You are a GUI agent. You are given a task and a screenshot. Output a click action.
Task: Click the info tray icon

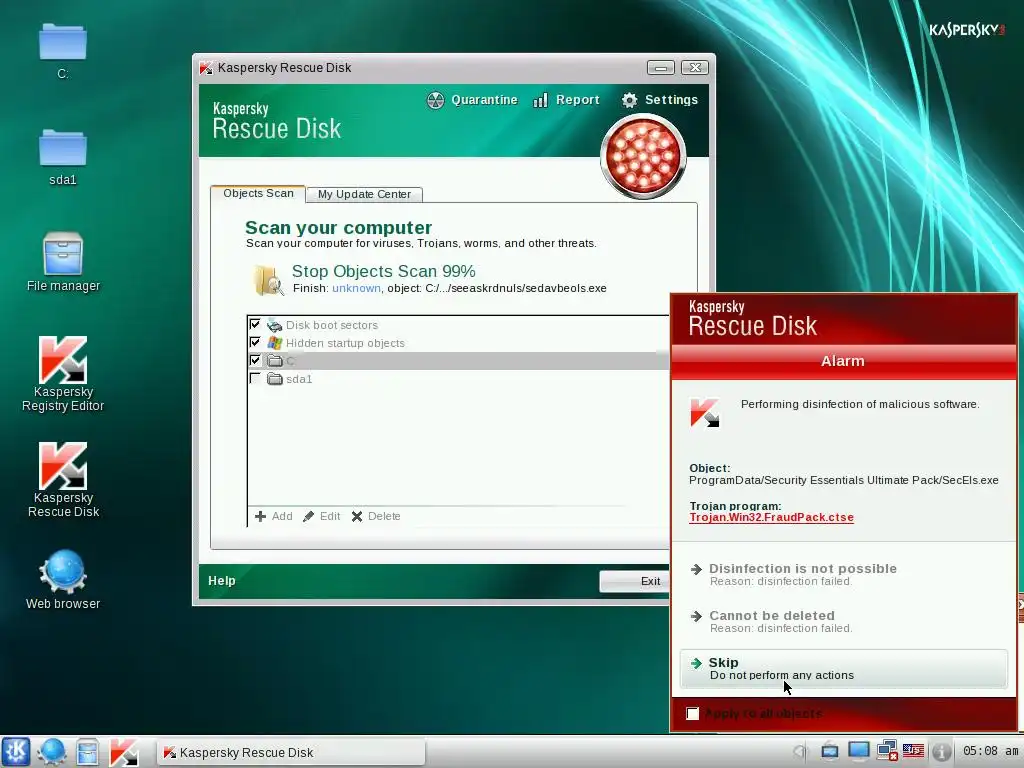pyautogui.click(x=941, y=752)
